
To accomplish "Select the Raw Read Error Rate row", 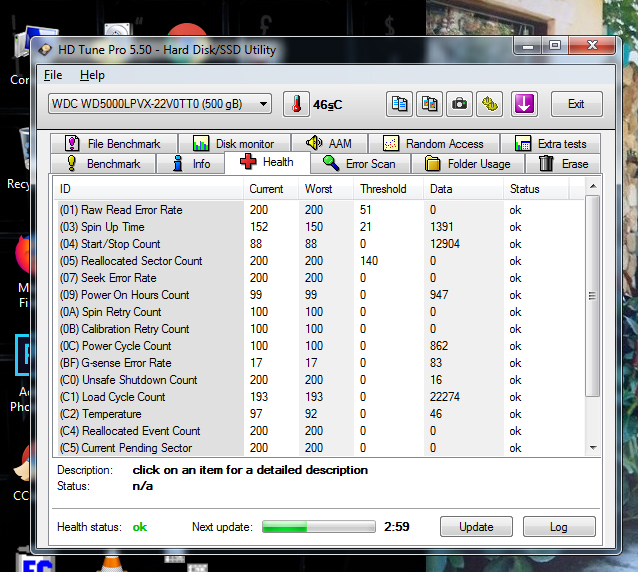I will coord(319,210).
